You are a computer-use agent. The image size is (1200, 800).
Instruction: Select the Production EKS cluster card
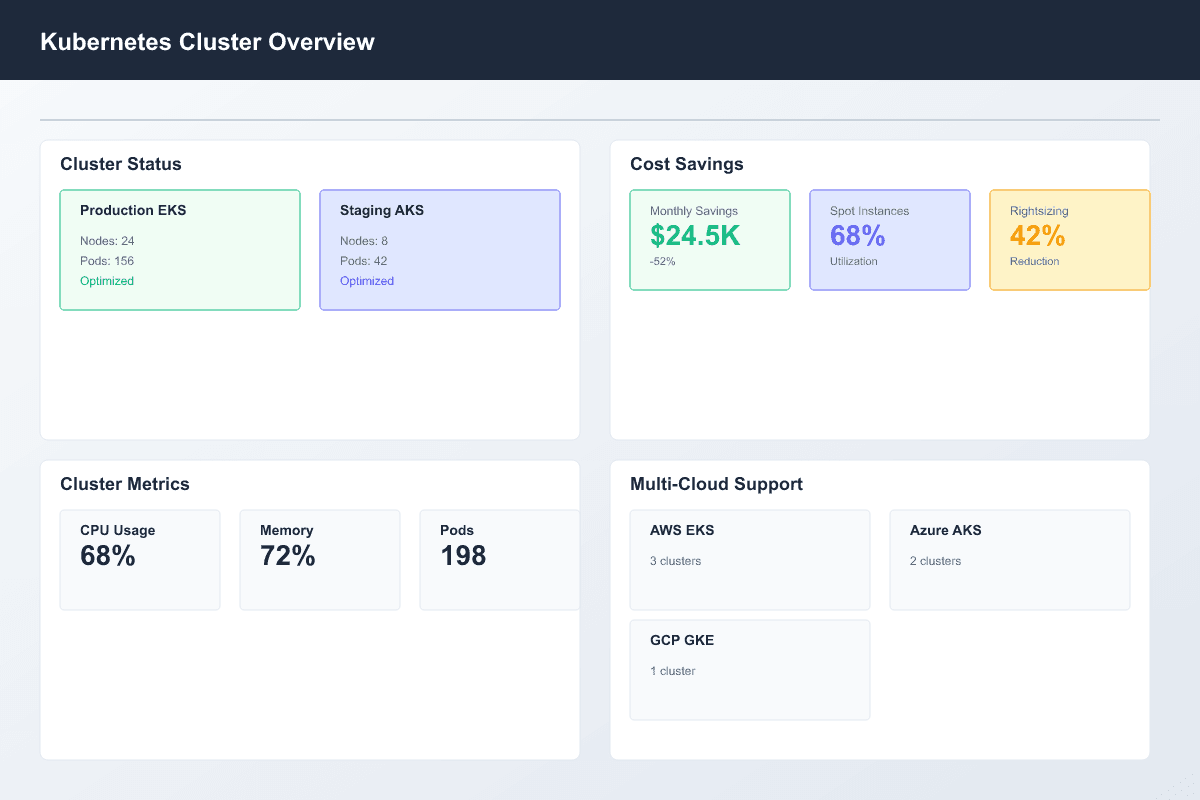point(180,250)
